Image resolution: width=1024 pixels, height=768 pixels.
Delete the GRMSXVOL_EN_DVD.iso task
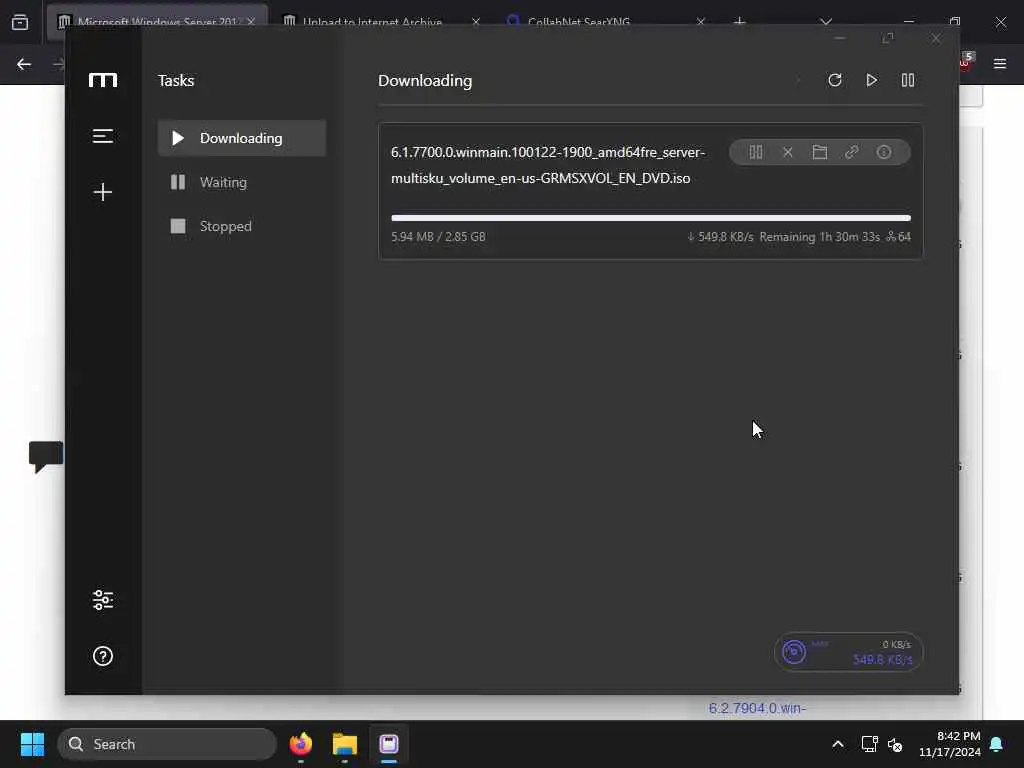coord(788,152)
